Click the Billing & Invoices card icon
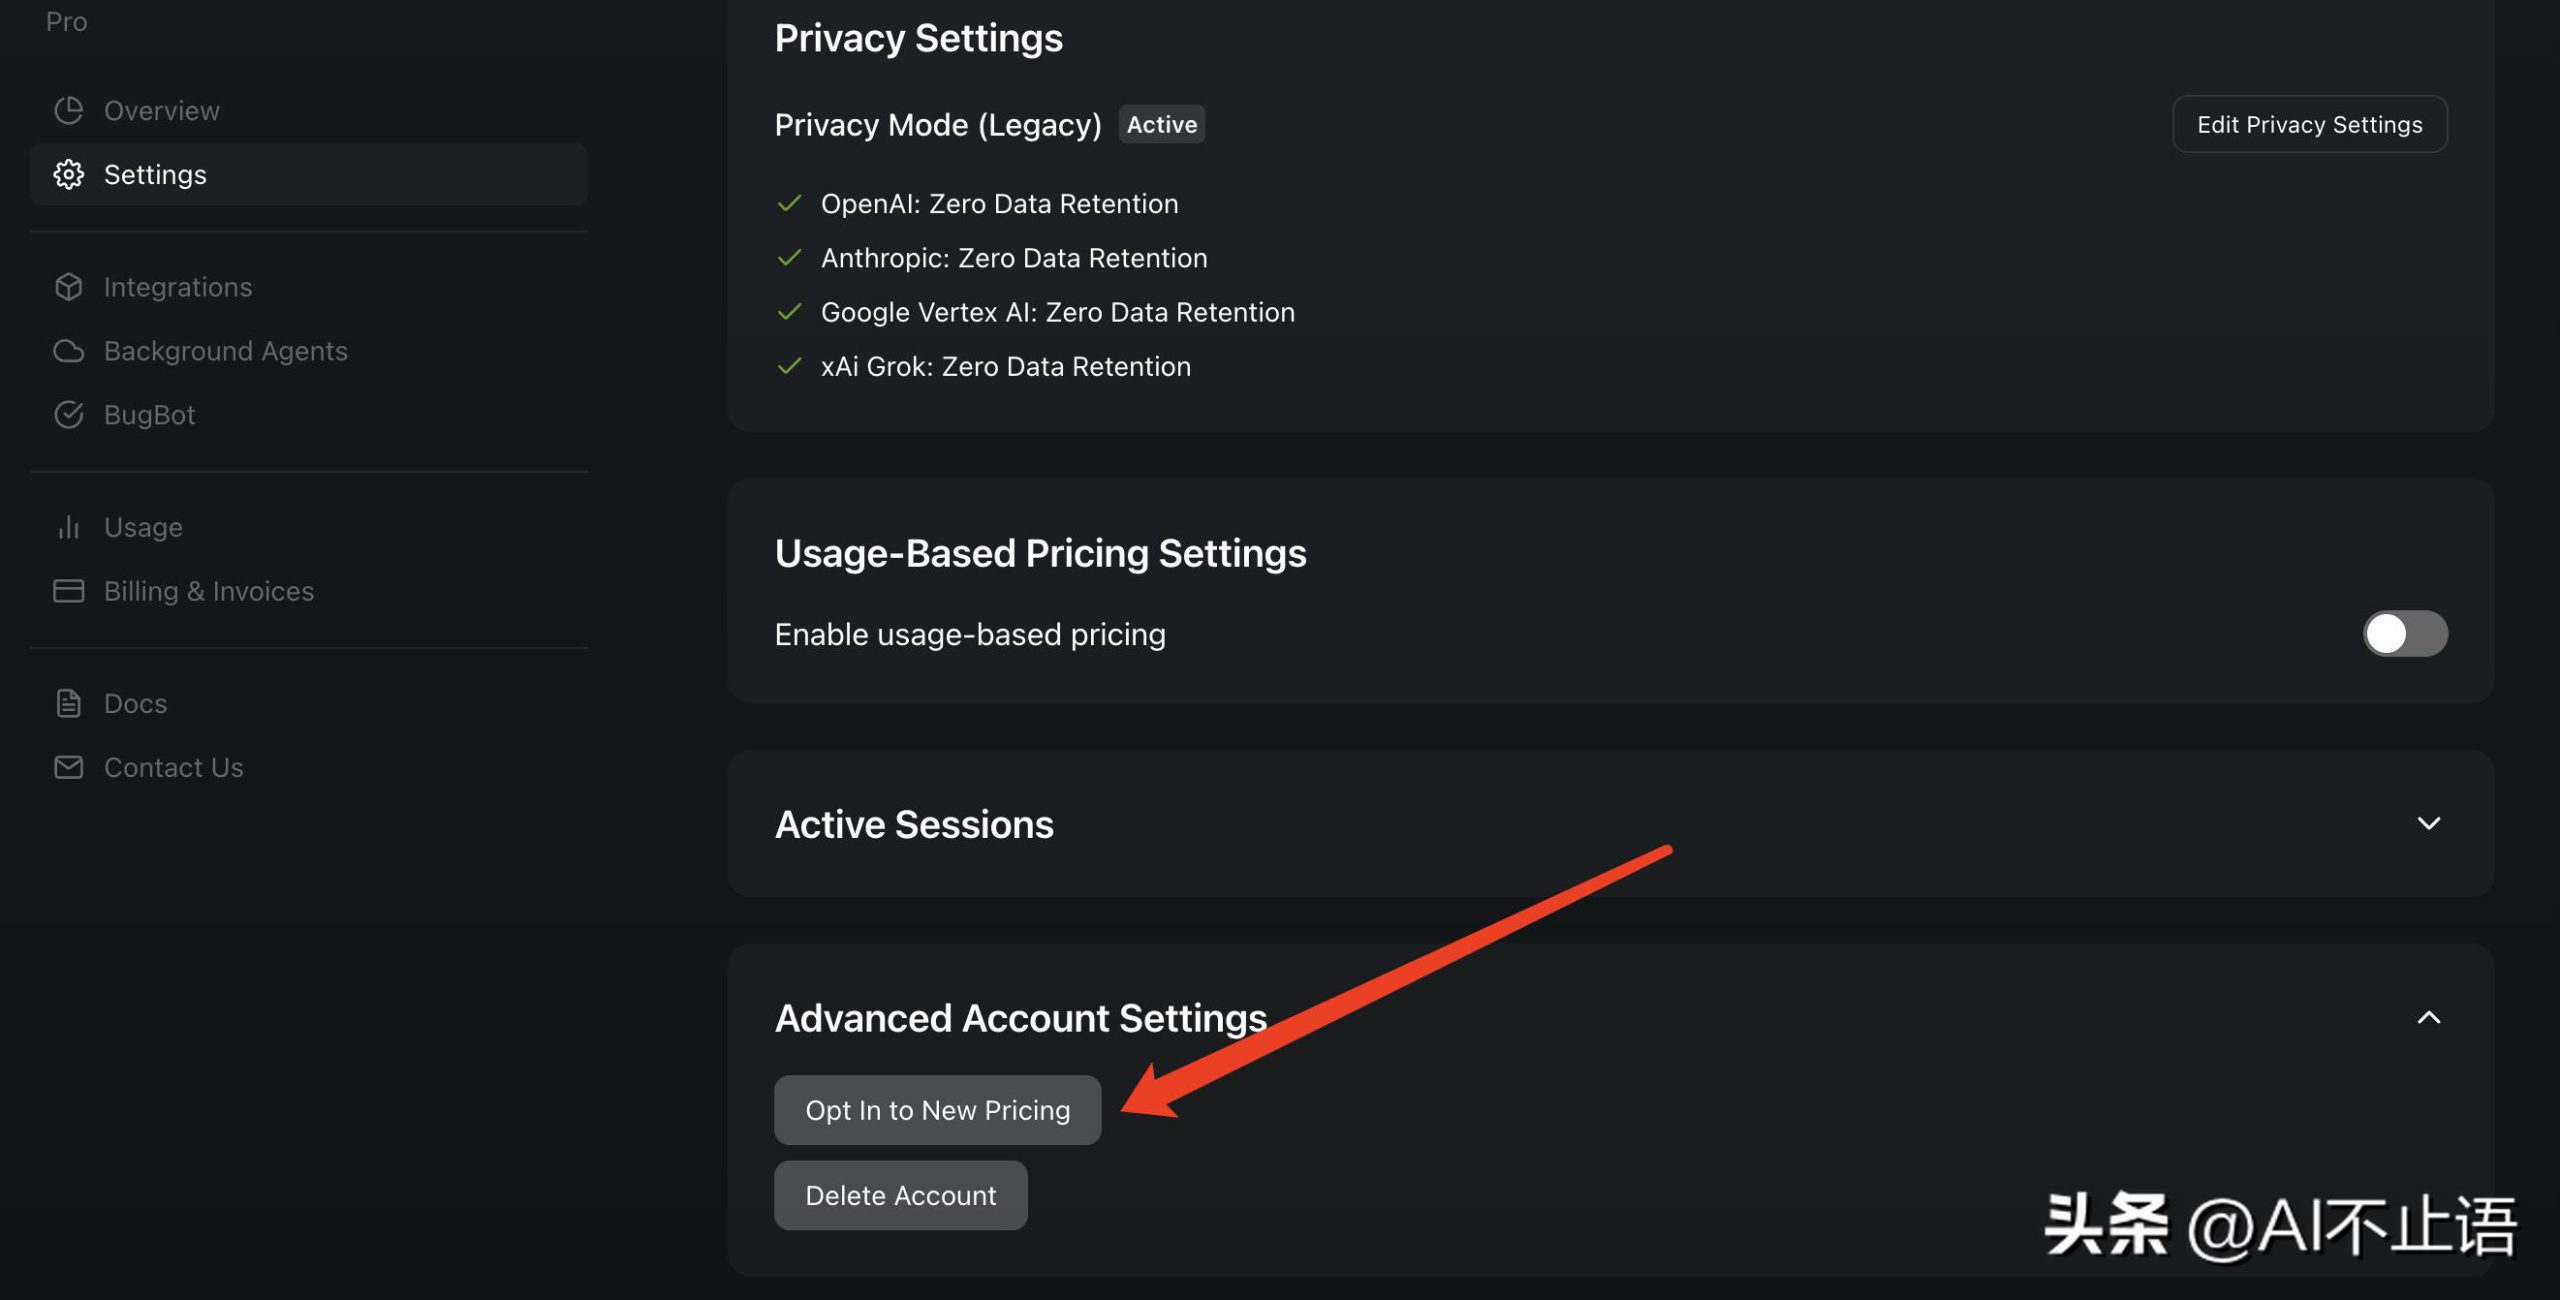2560x1300 pixels. coord(68,591)
